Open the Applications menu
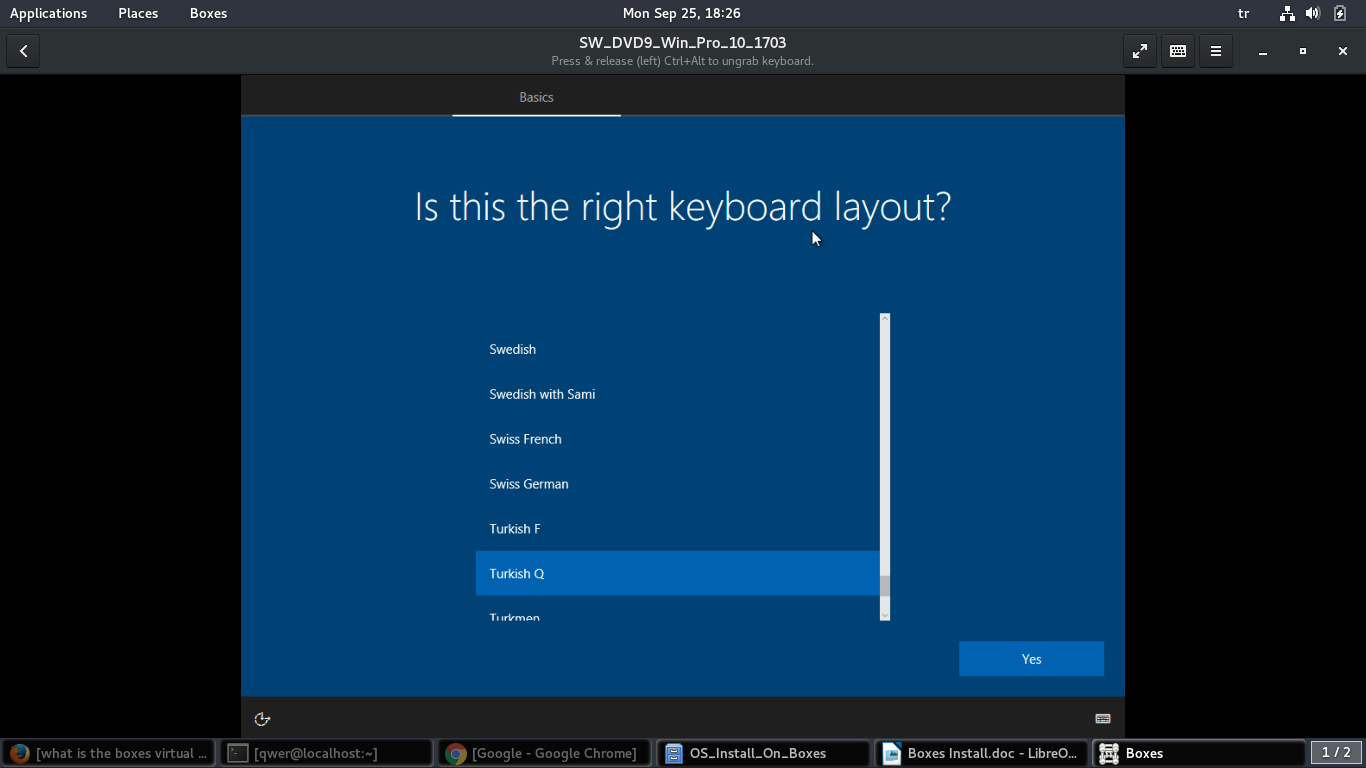Image resolution: width=1366 pixels, height=768 pixels. coord(48,13)
